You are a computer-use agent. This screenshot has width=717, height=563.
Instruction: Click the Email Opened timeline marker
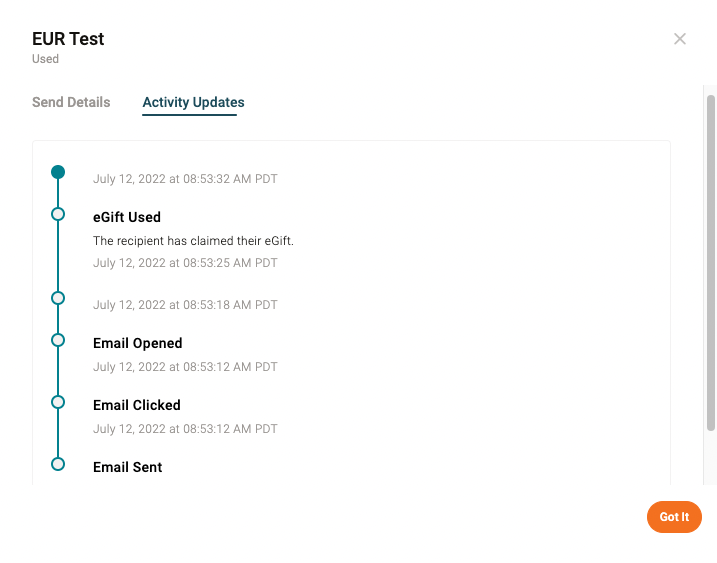coord(58,340)
